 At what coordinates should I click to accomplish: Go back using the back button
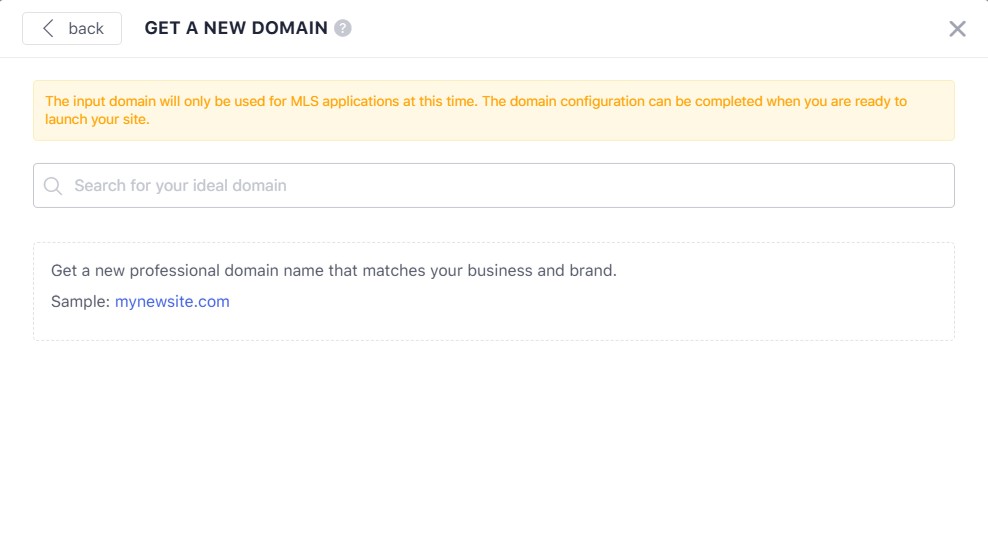coord(72,28)
